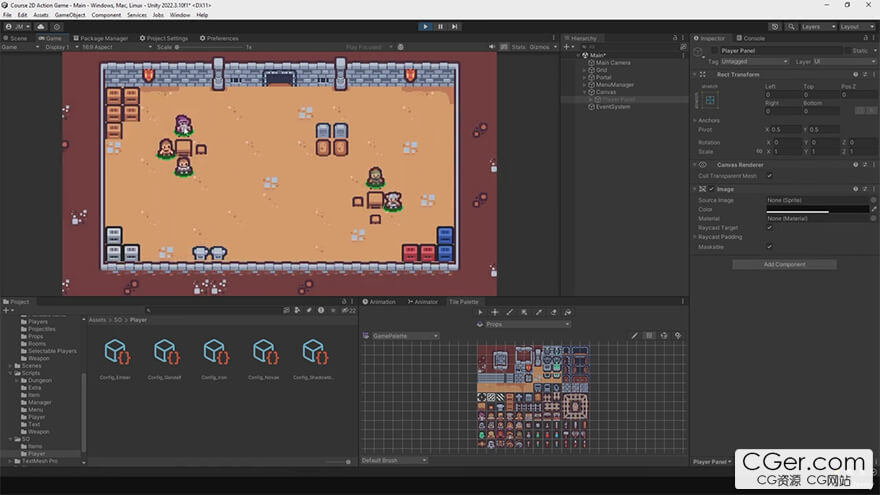
Task: Expand the Raycast Padding section
Action: pyautogui.click(x=695, y=237)
